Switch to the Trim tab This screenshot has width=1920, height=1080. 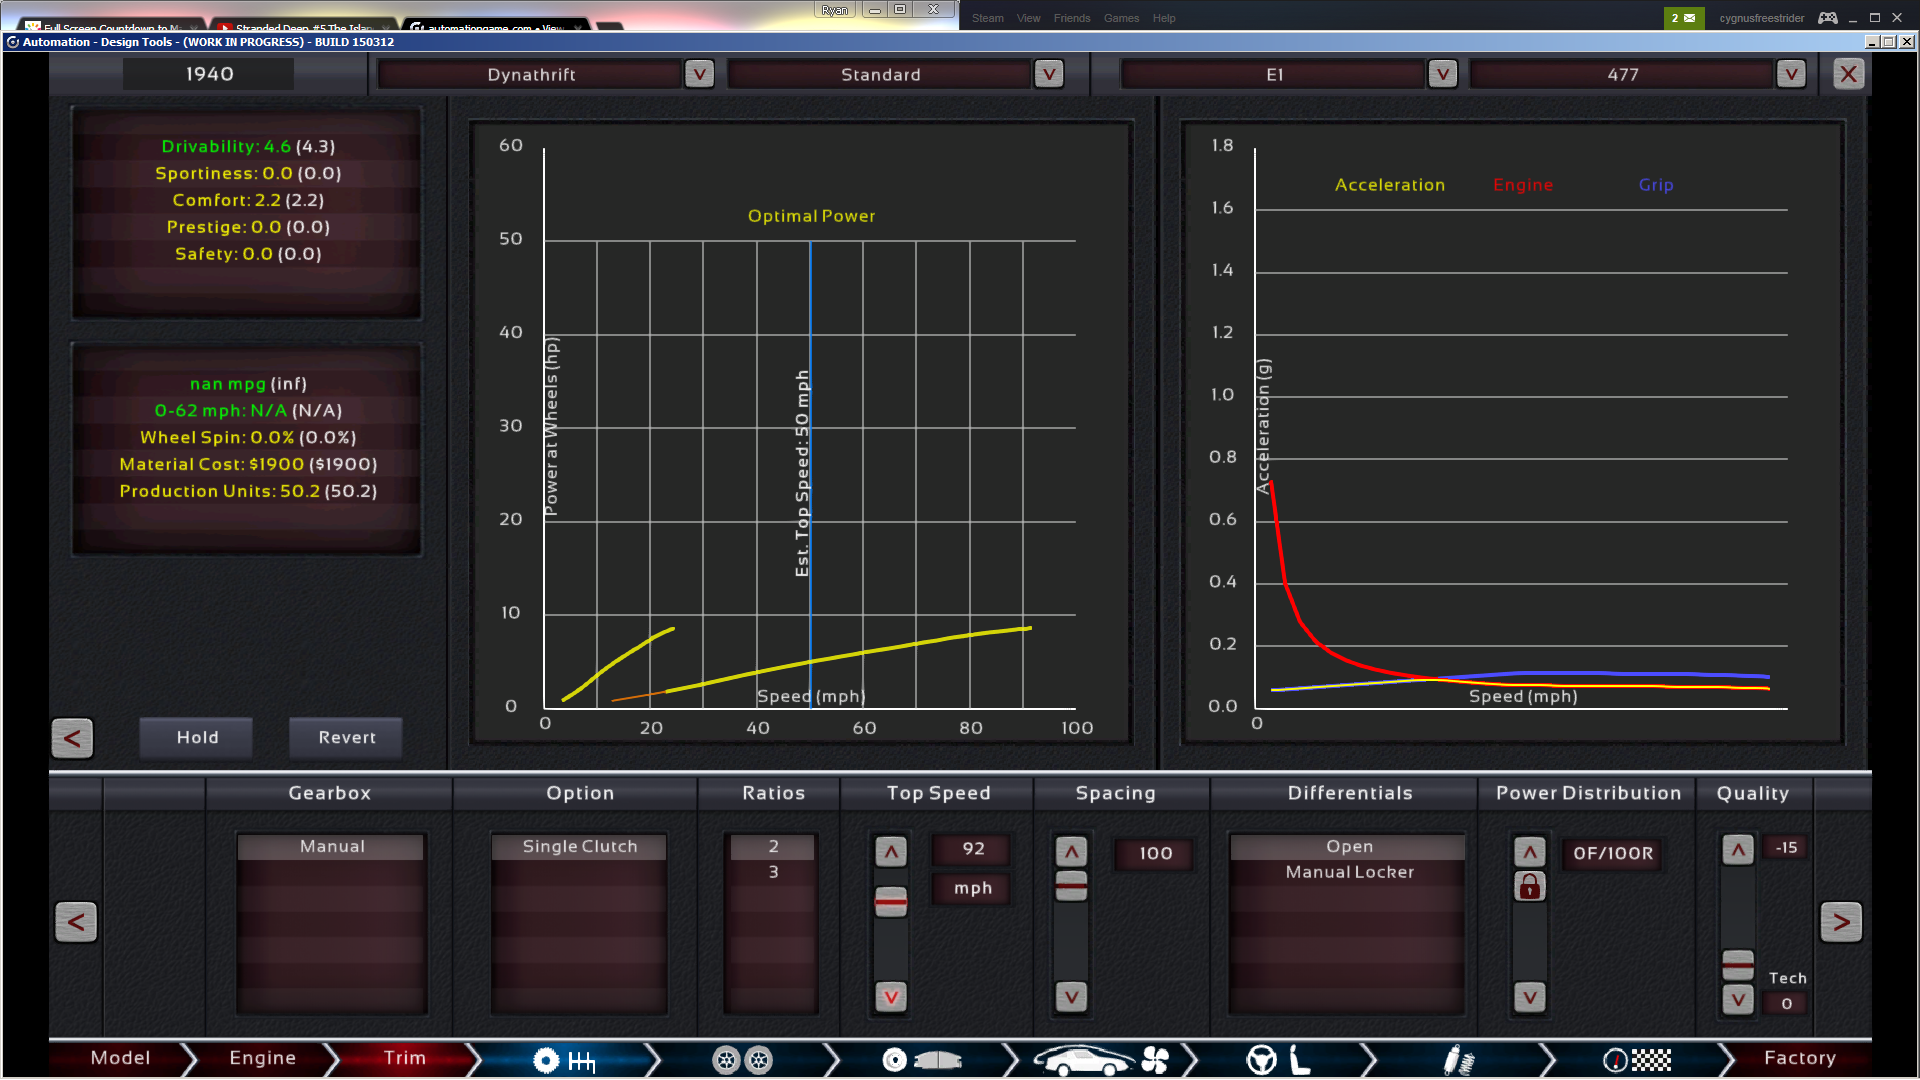(x=405, y=1058)
